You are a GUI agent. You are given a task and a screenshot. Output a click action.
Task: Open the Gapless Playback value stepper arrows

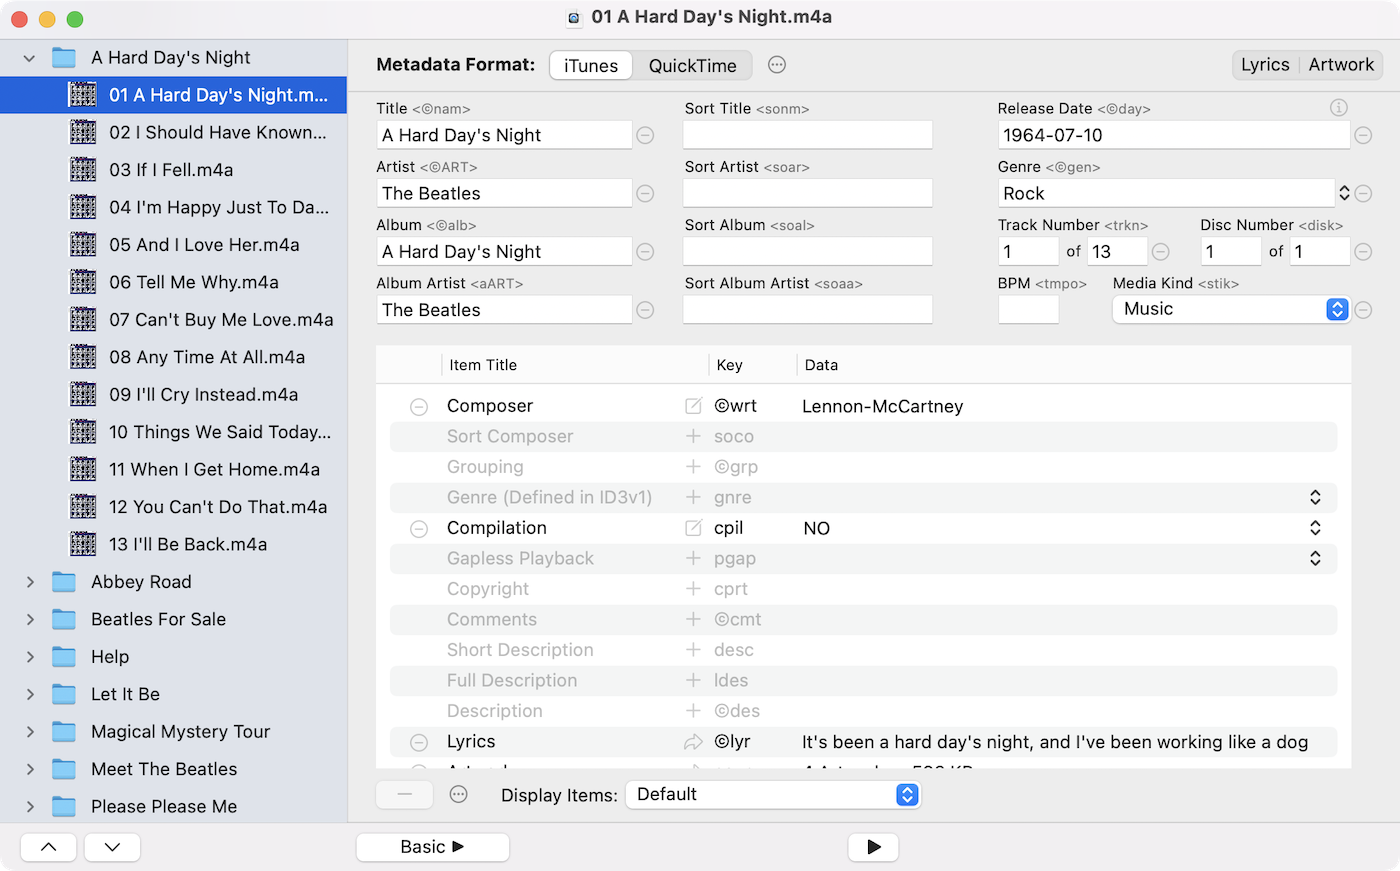point(1315,558)
